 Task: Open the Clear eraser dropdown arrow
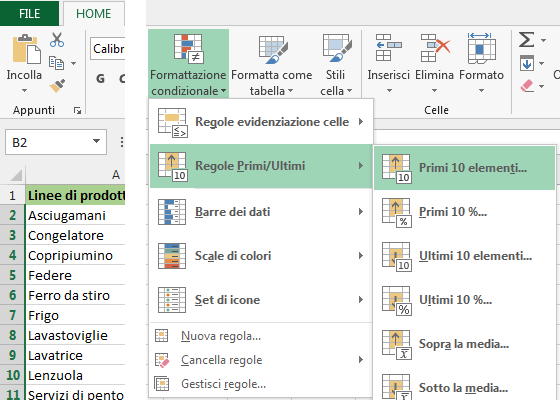[542, 86]
